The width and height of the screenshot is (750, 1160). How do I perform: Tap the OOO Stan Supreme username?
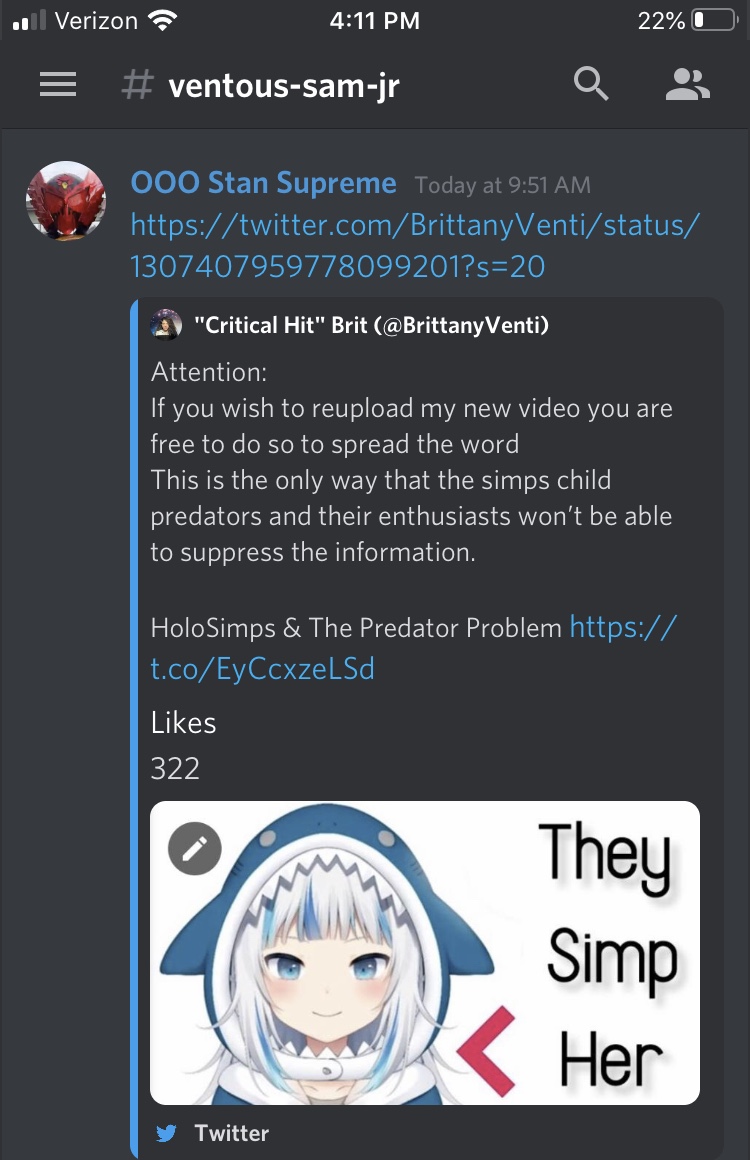tap(263, 183)
